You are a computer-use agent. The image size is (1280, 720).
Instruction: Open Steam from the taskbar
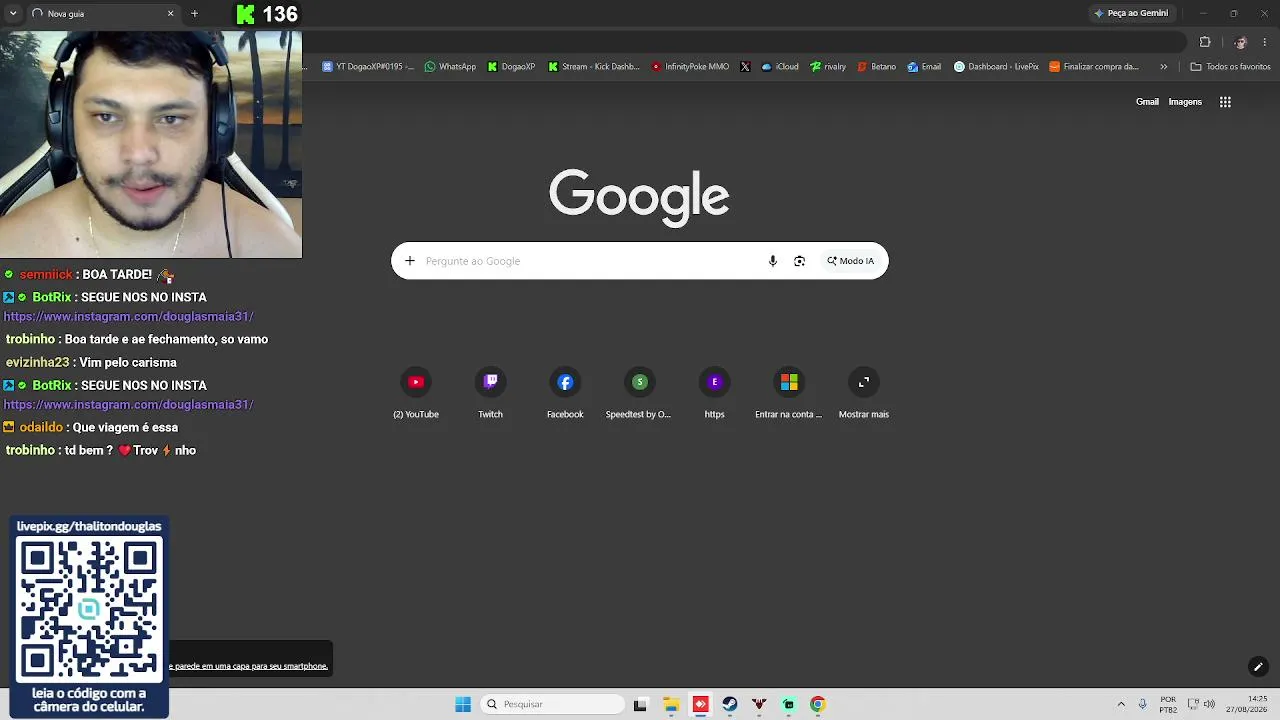pos(730,704)
